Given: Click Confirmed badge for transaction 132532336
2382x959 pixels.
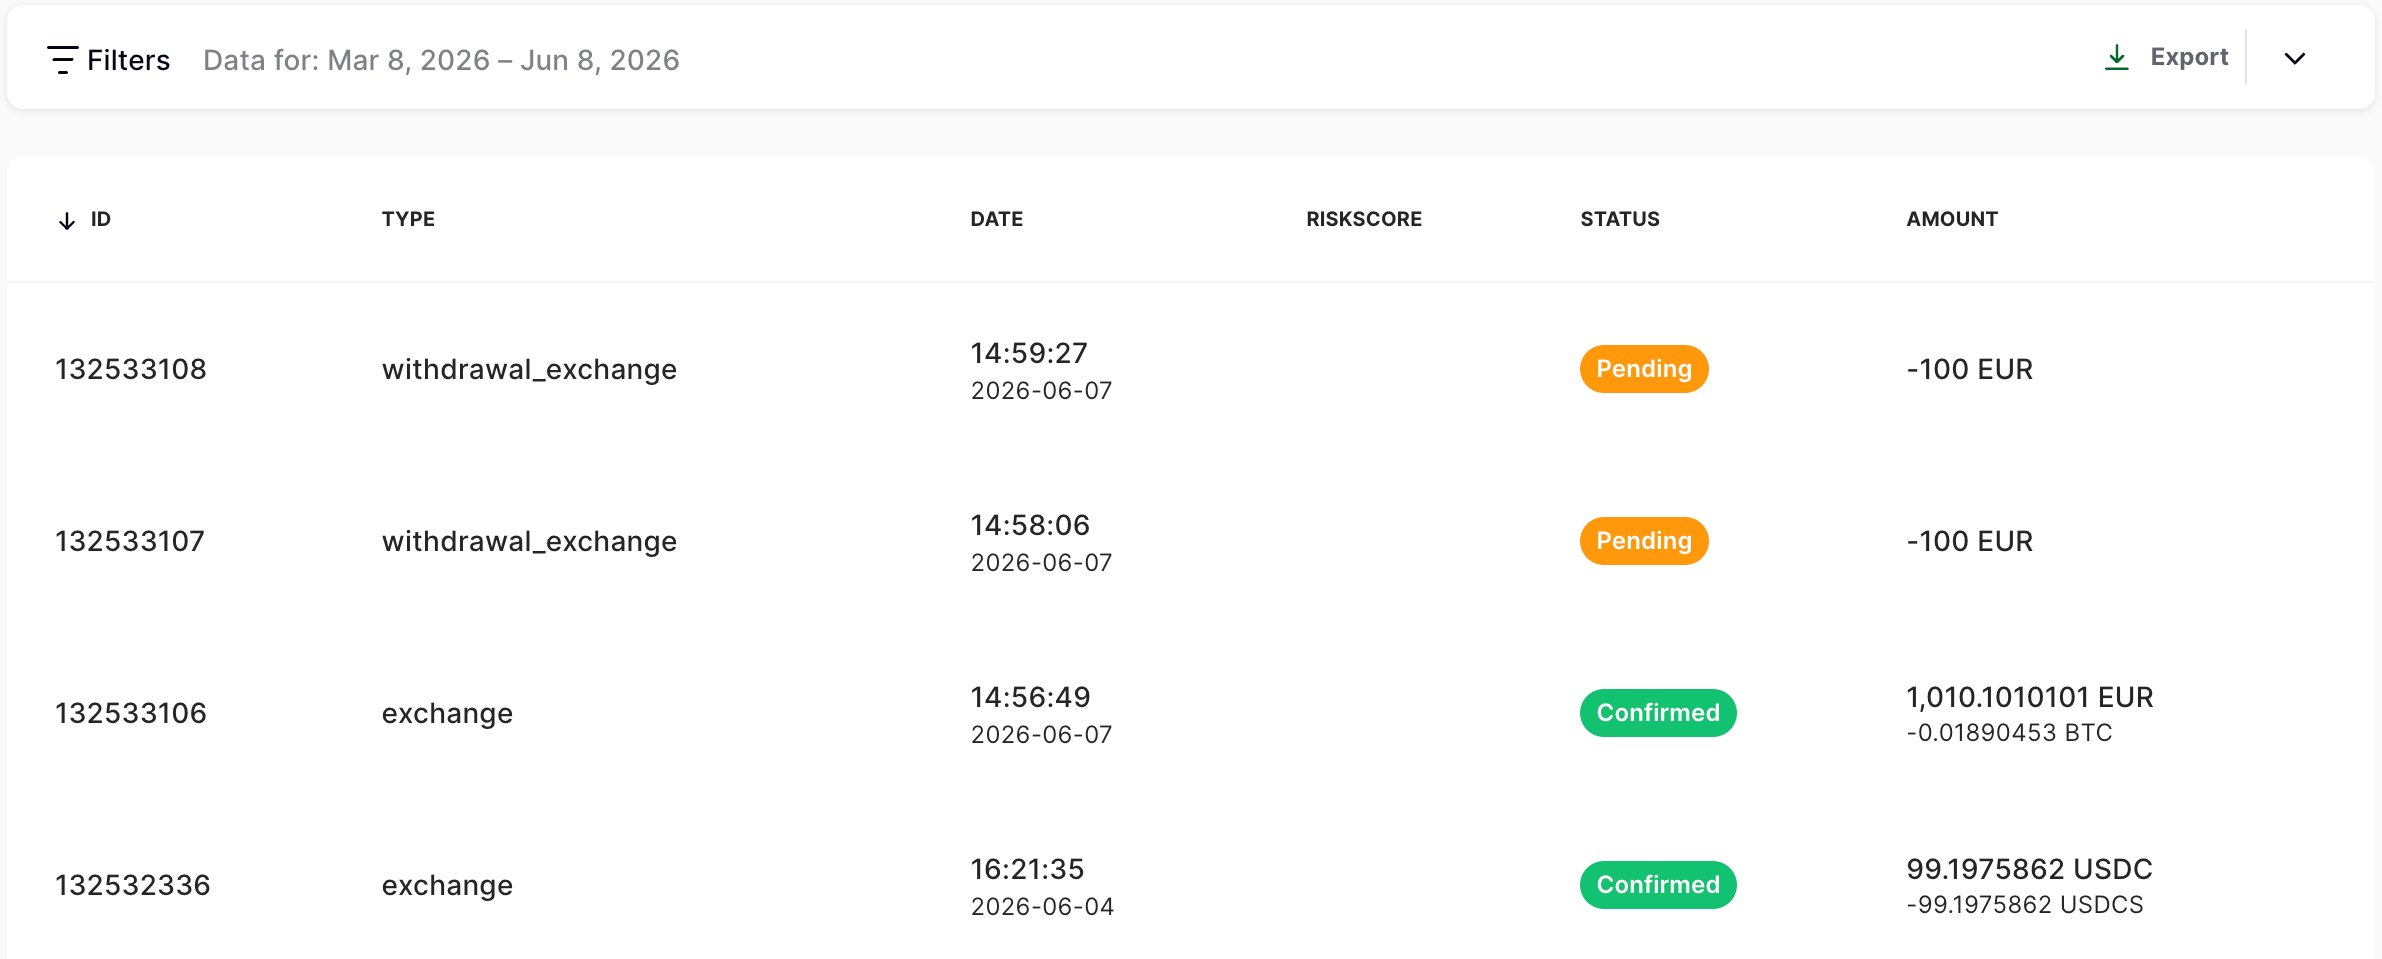Looking at the screenshot, I should click(1658, 885).
